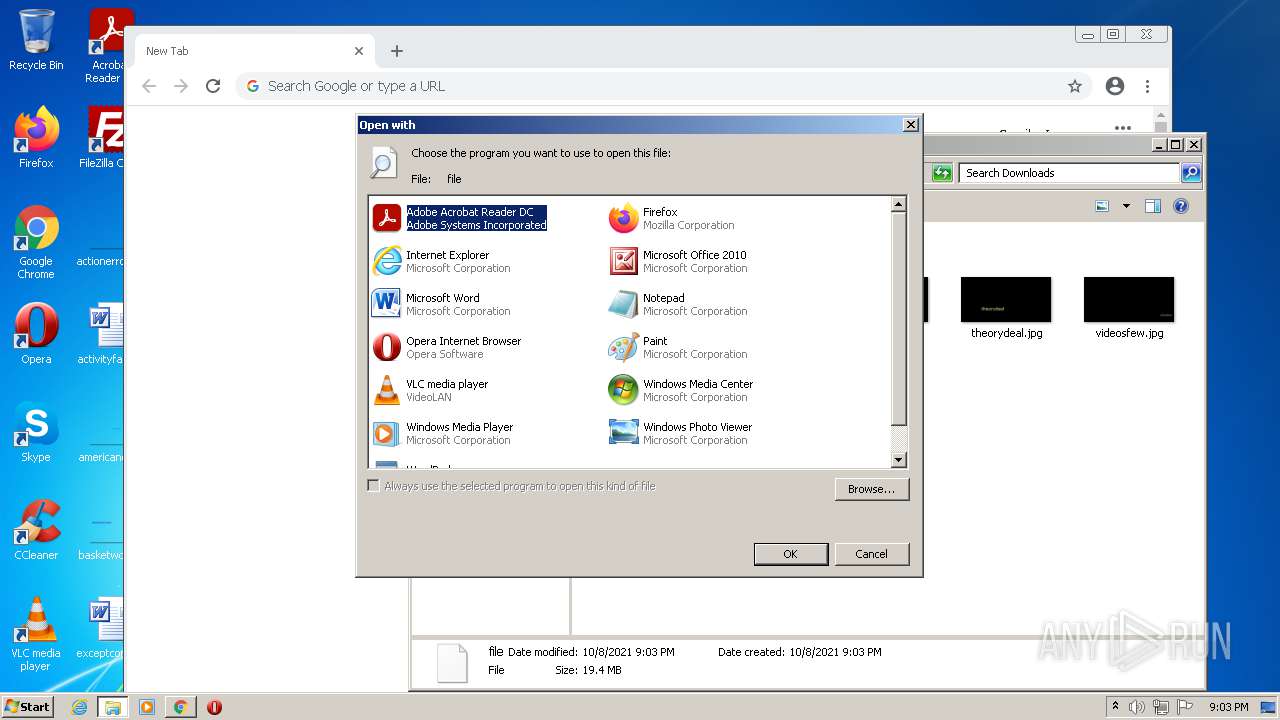Bookmark this page with the star icon

click(1075, 86)
